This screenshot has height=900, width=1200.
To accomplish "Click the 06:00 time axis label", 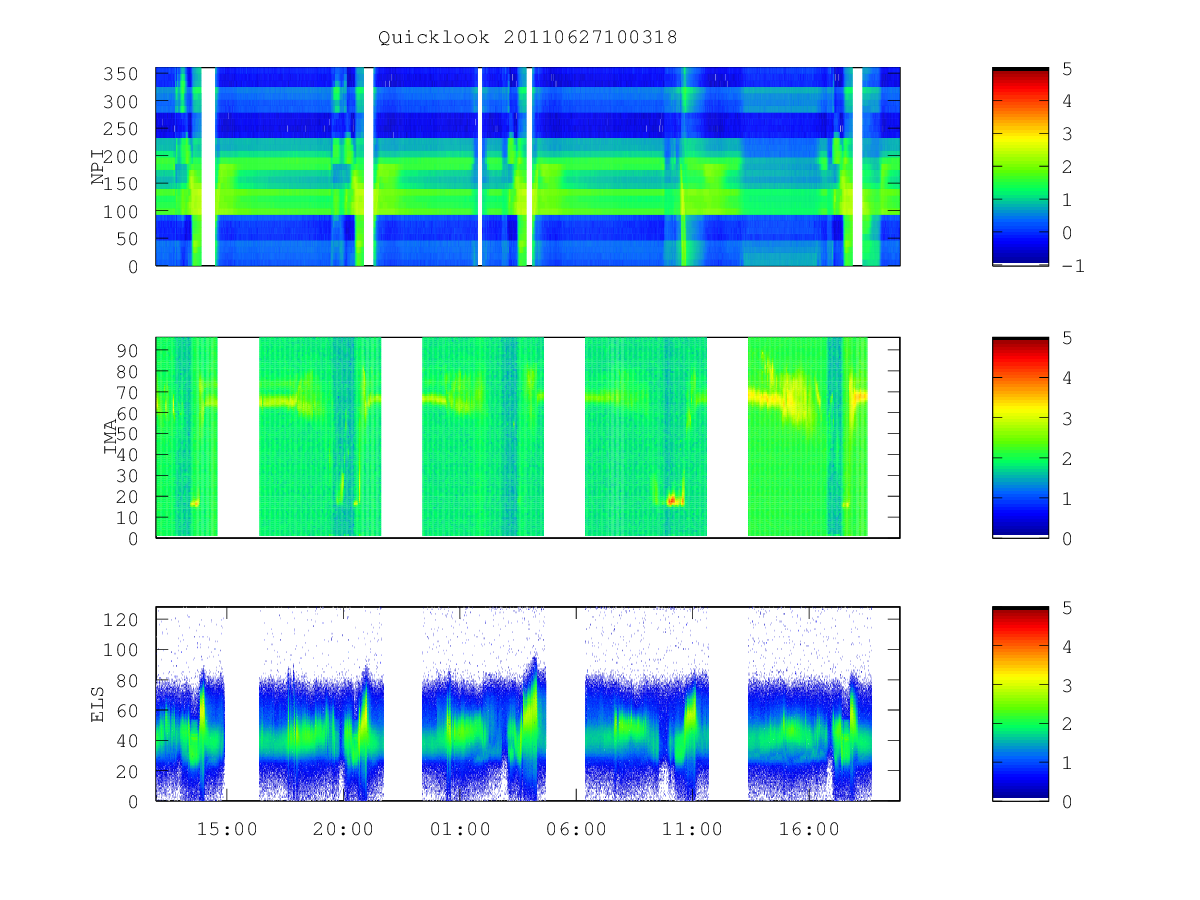I will [x=577, y=830].
